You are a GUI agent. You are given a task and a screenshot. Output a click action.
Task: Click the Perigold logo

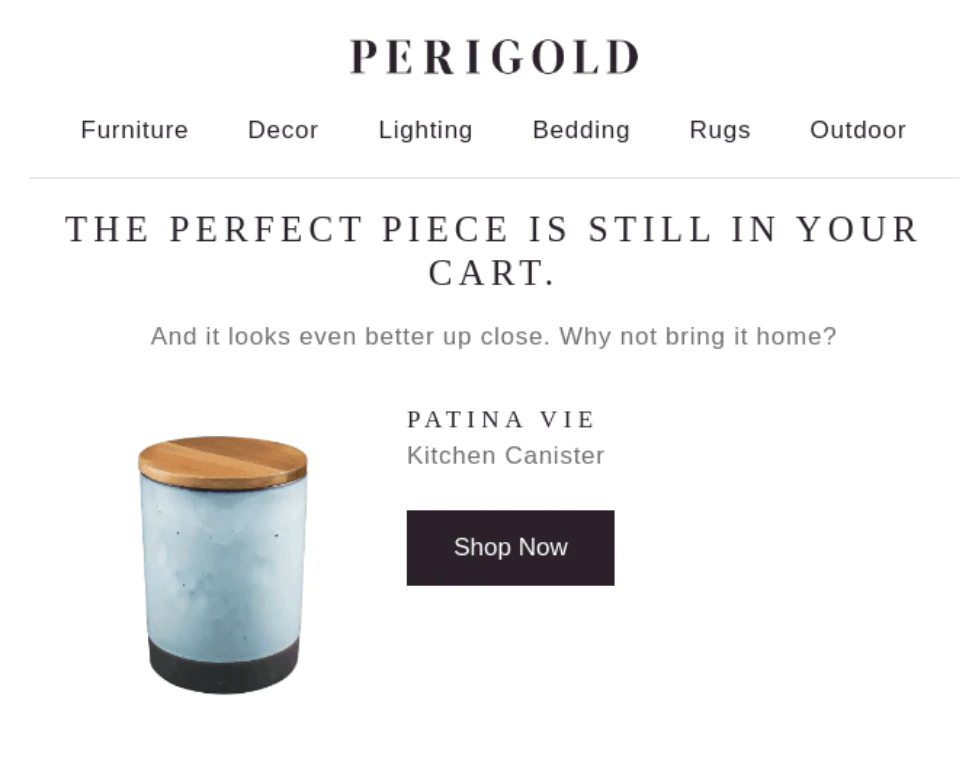coord(494,57)
